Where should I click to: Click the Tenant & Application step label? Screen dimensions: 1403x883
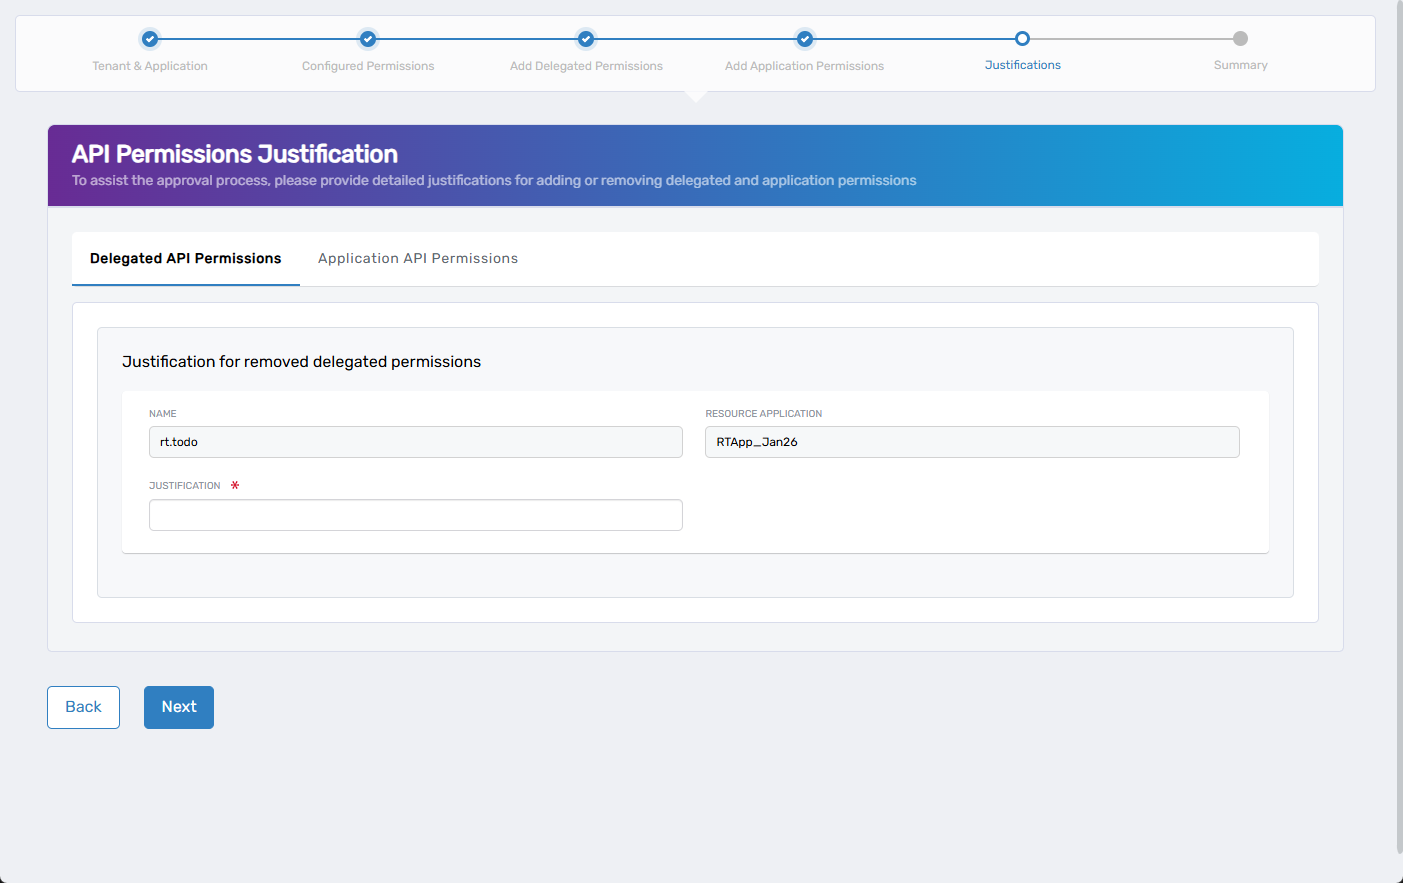pos(149,65)
